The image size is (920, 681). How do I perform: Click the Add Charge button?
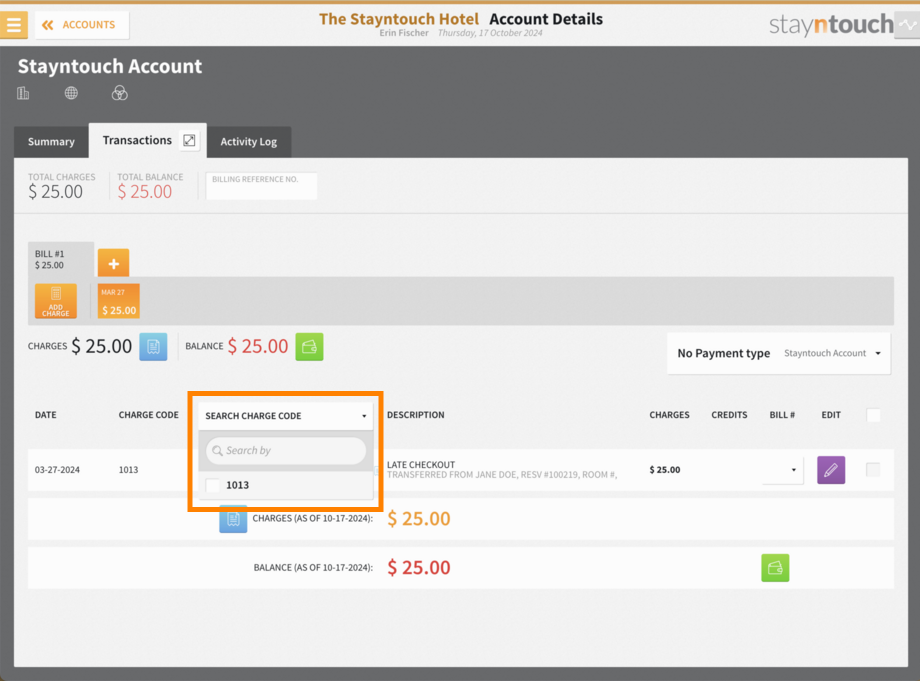pos(56,301)
